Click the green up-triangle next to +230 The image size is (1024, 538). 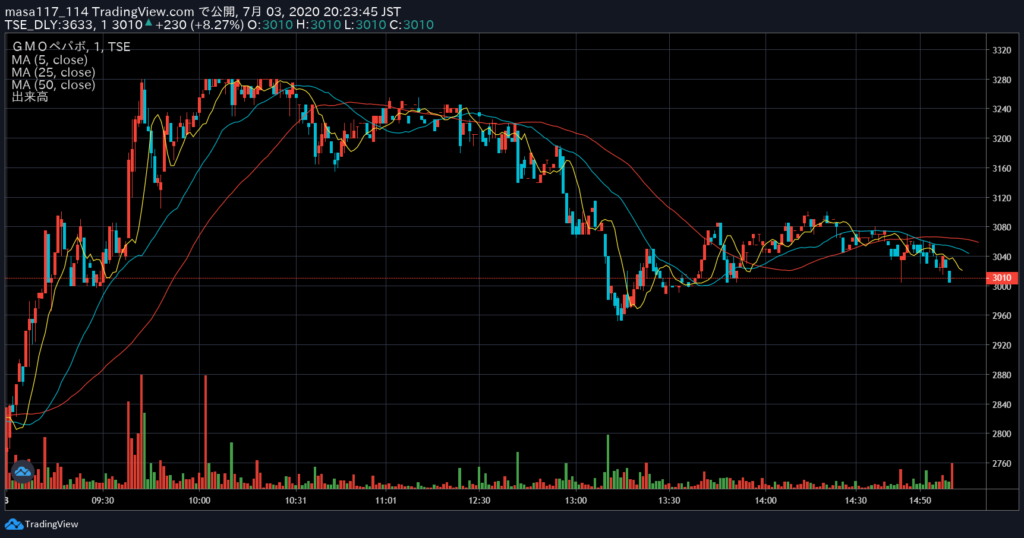[148, 23]
